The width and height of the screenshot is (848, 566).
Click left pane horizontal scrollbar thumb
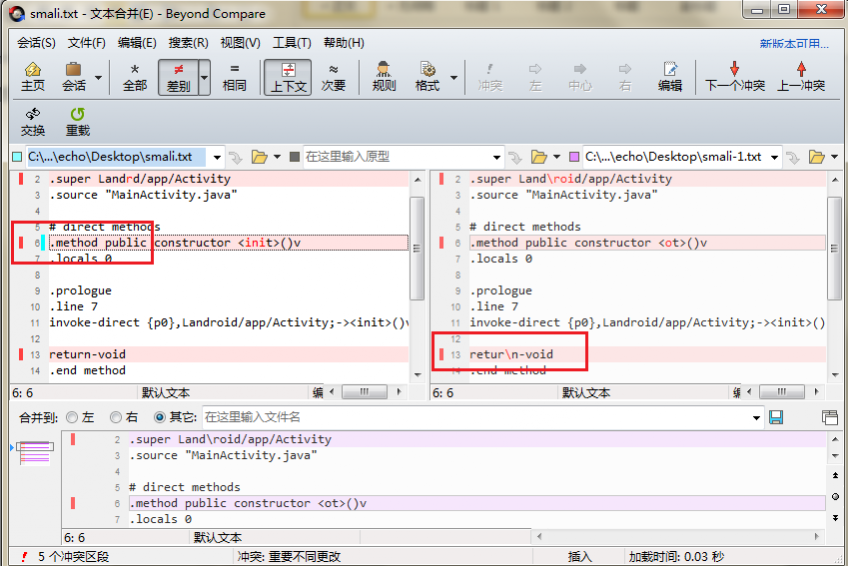pyautogui.click(x=365, y=392)
